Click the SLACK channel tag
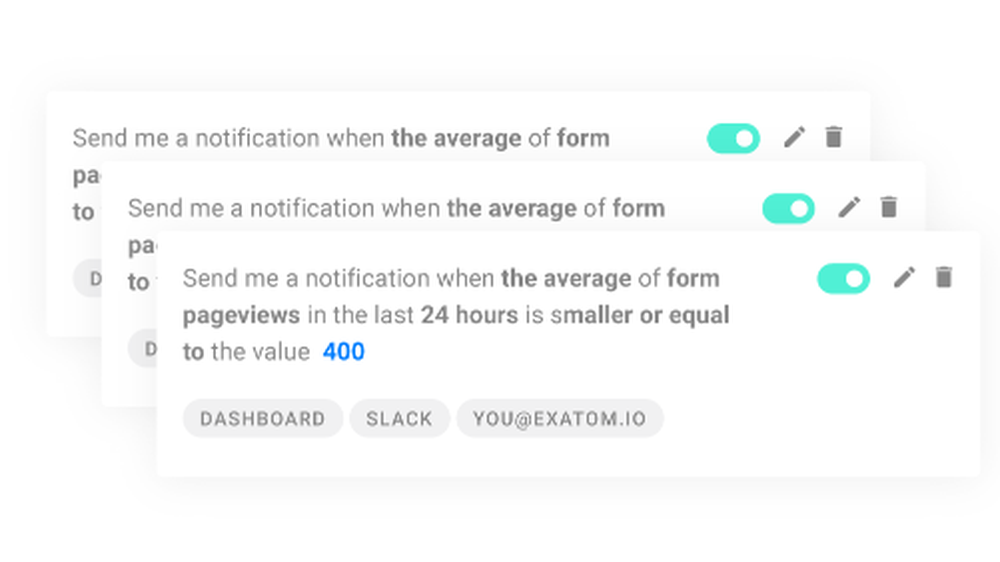Viewport: 1000px width, 562px height. coord(399,419)
